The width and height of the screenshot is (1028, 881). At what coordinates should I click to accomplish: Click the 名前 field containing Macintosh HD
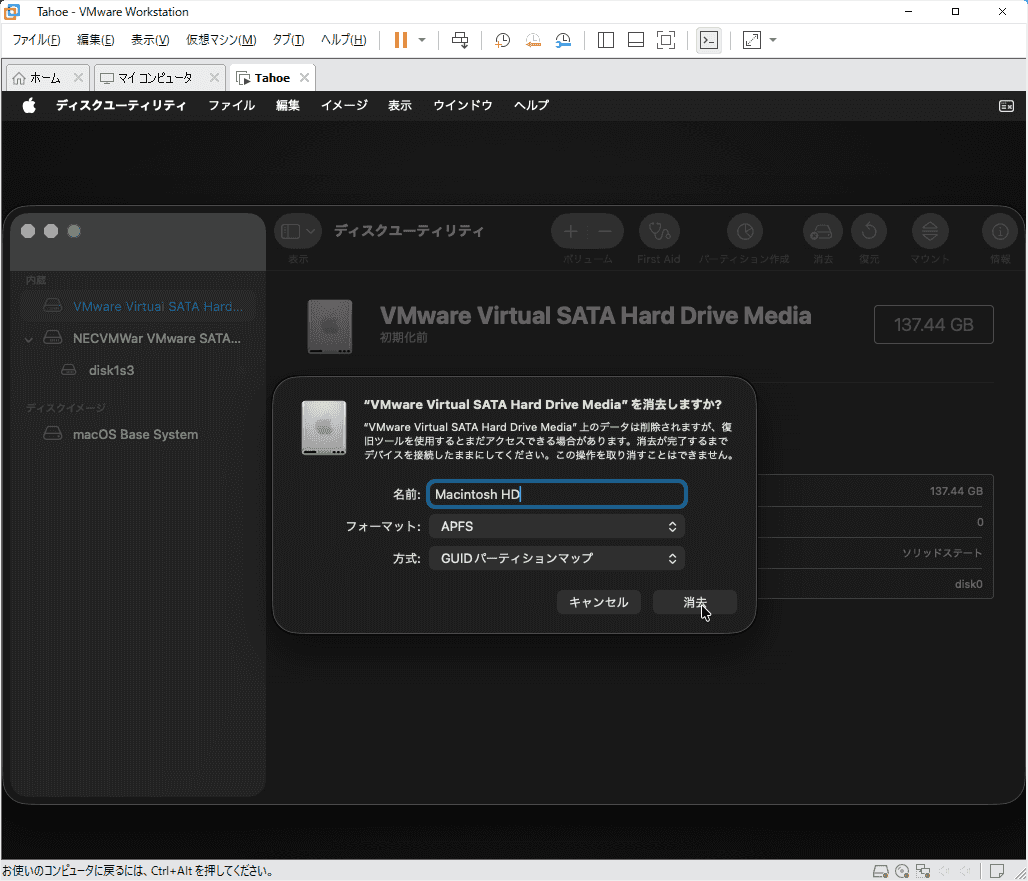(x=556, y=494)
